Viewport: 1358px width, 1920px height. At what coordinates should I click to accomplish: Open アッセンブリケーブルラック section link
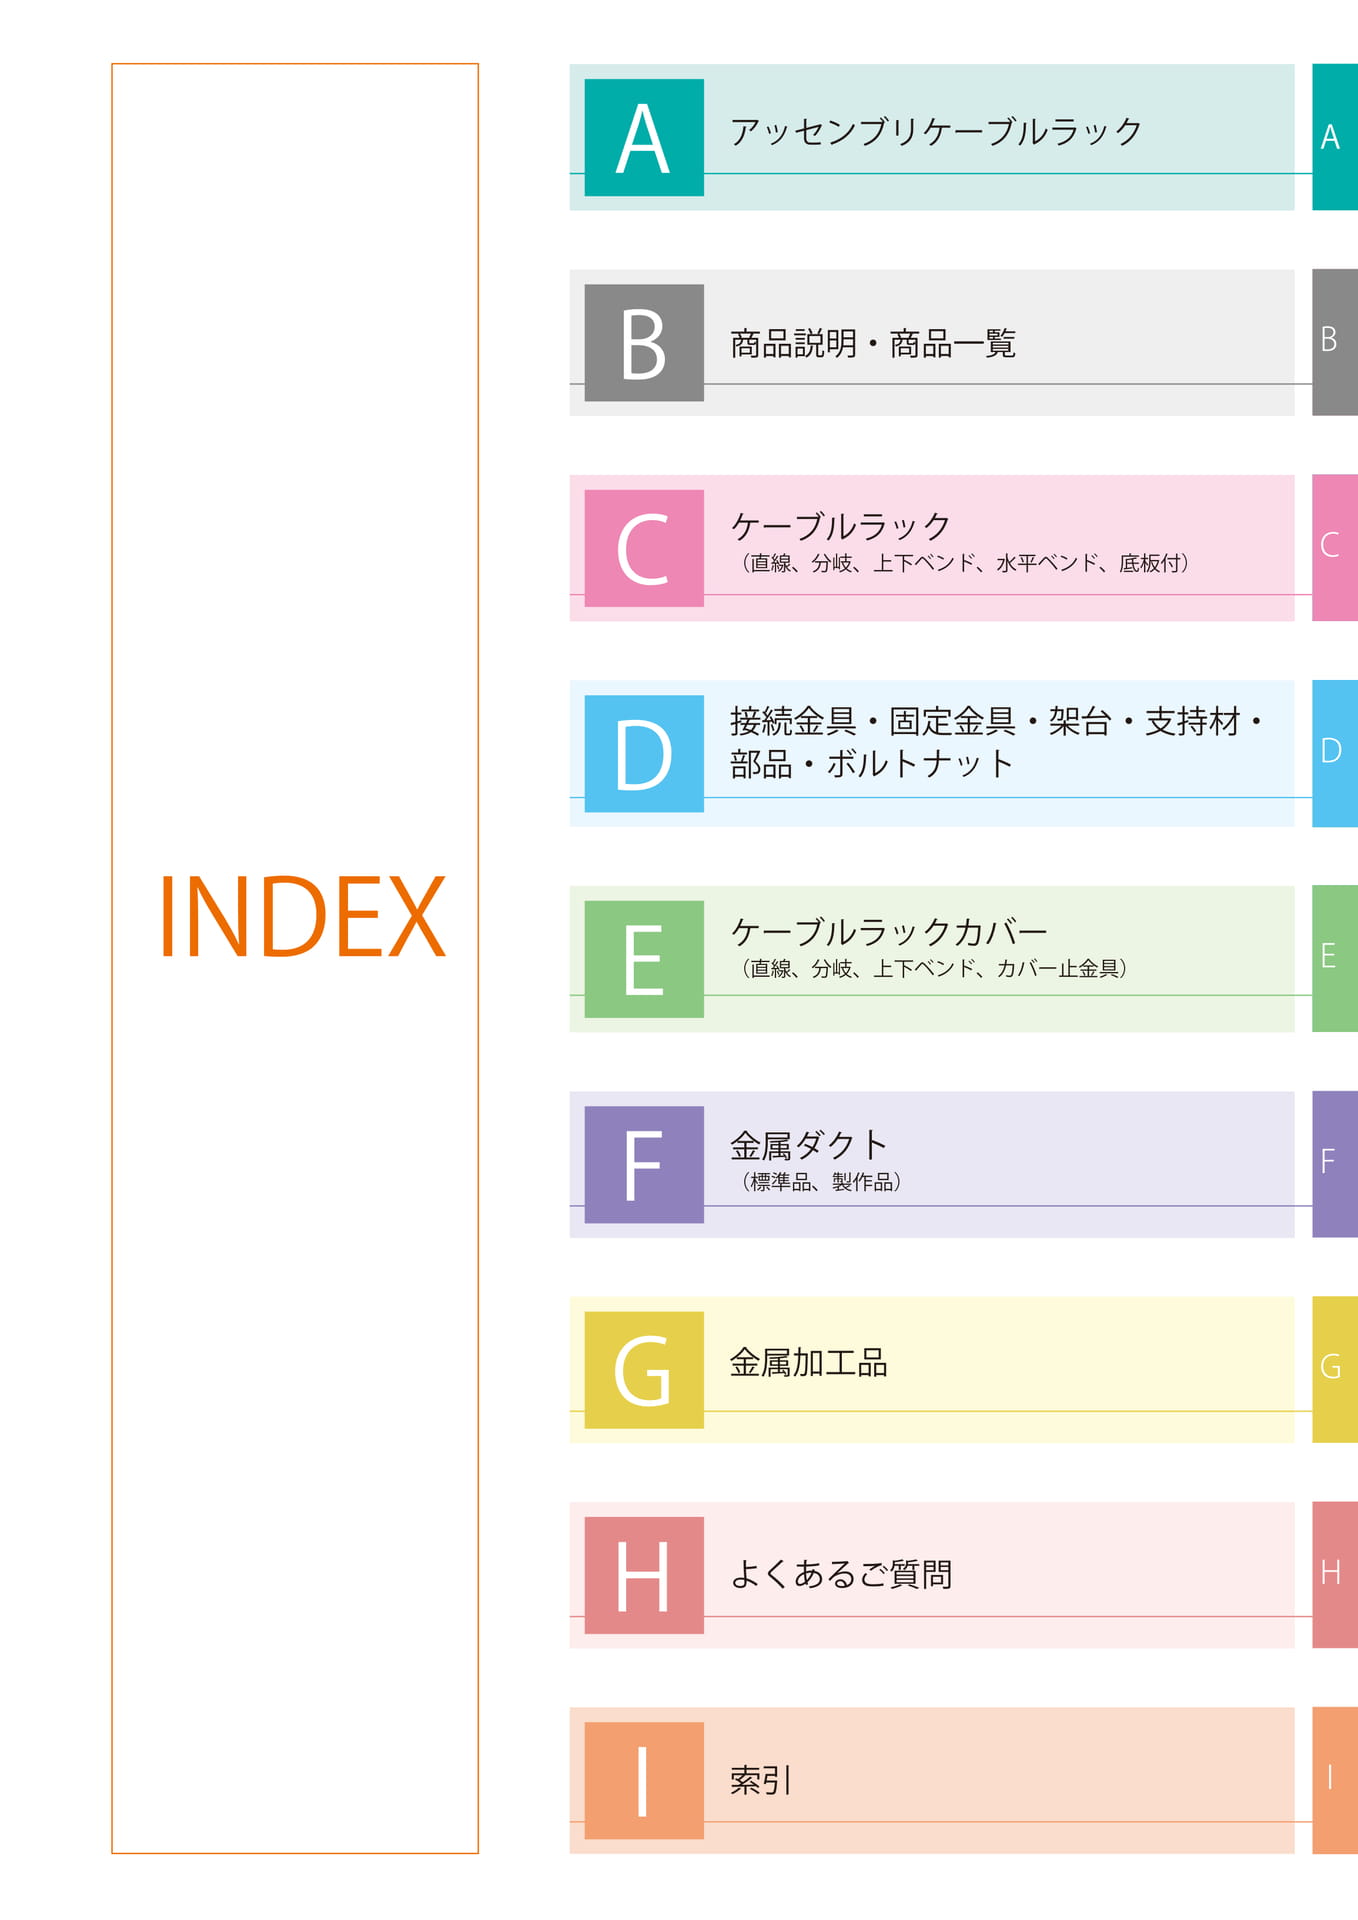936,132
